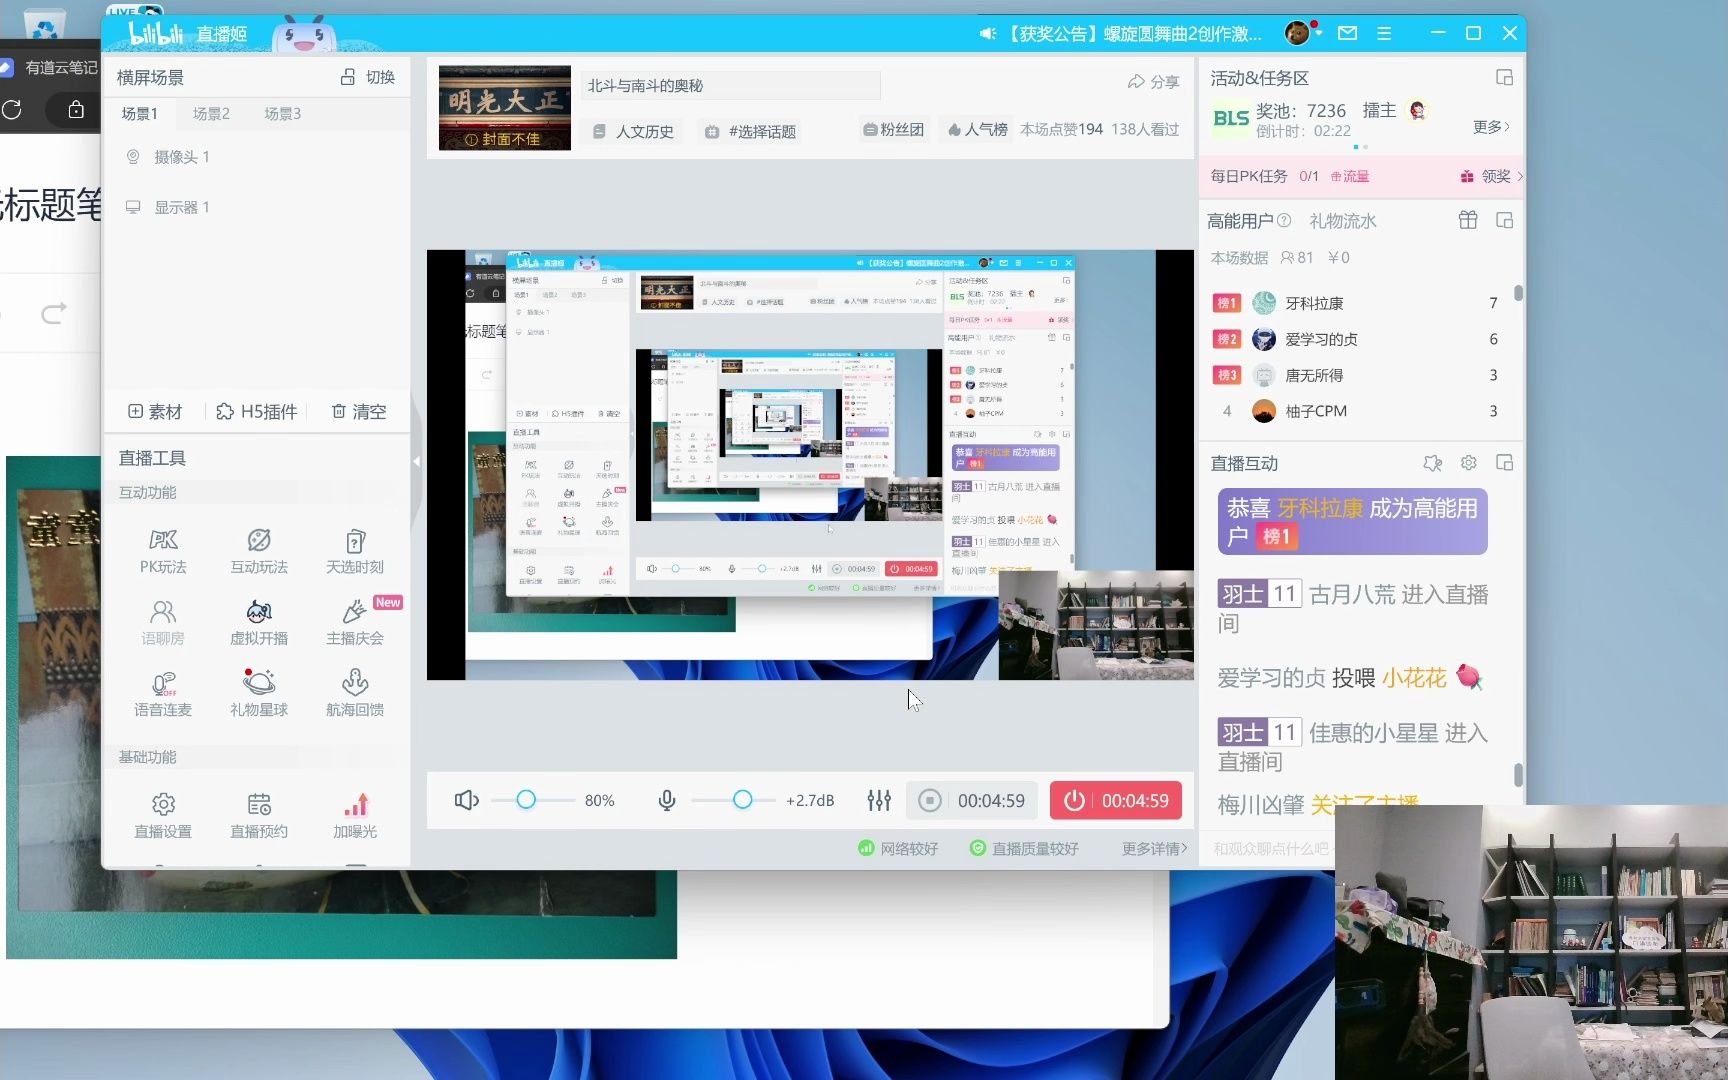Click refresh icon in background browser
The image size is (1728, 1080).
tap(12, 110)
